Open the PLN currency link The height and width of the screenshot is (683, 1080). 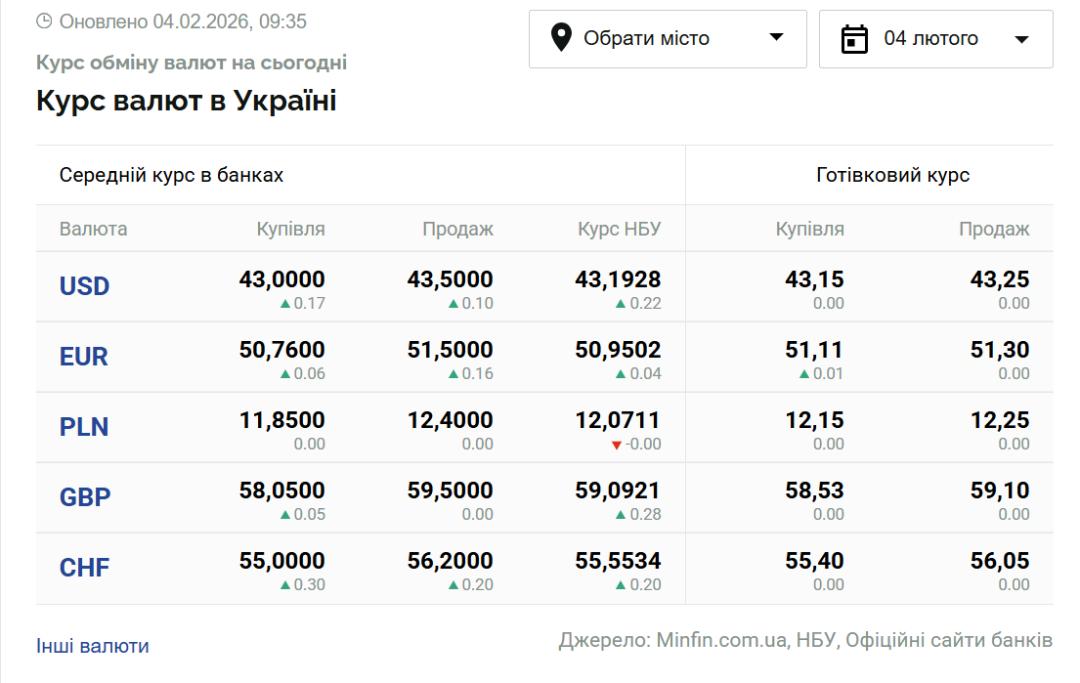click(x=84, y=427)
